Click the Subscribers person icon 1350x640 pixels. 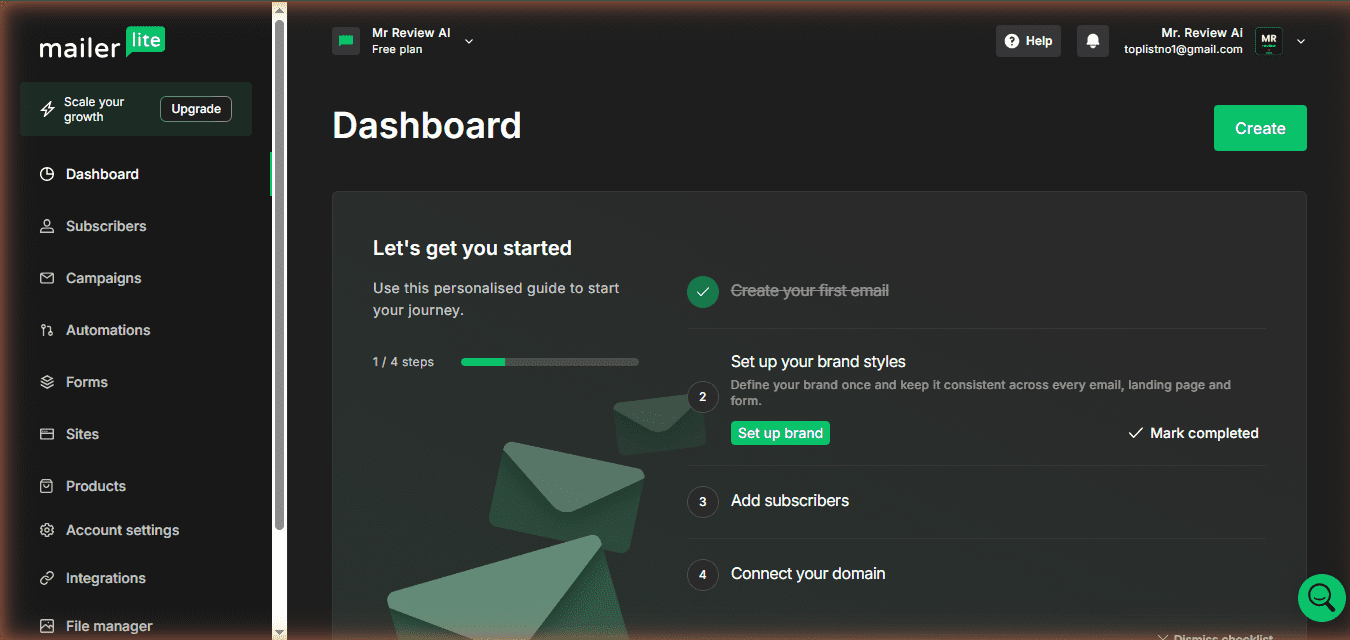click(x=47, y=226)
